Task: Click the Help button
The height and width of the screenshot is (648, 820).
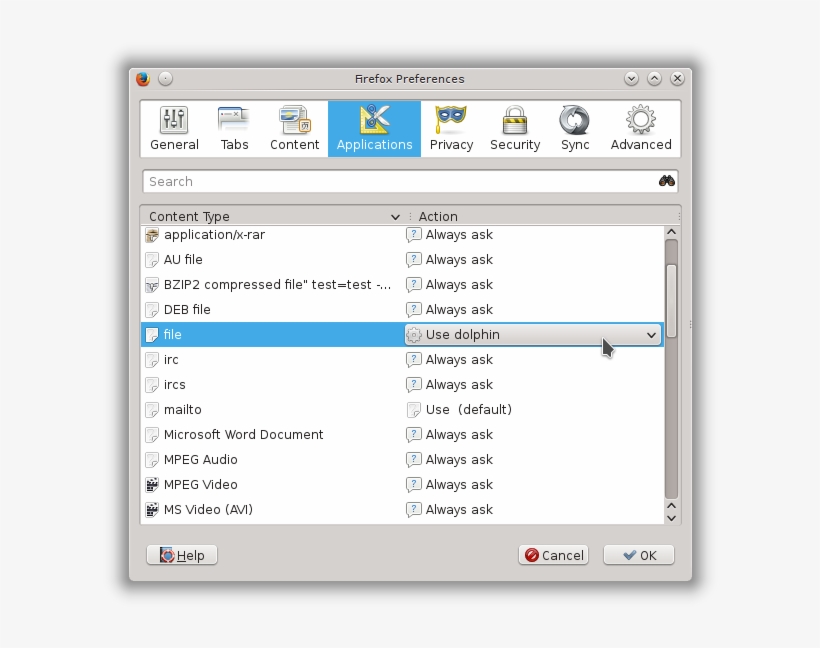Action: point(181,555)
